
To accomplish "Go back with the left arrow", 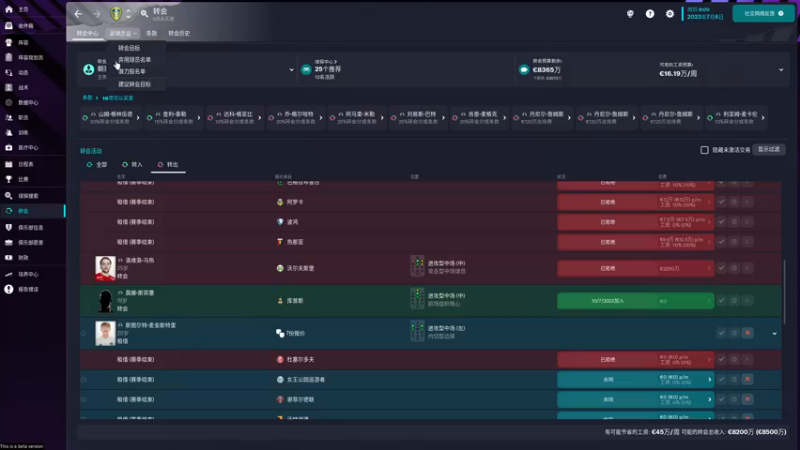I will pos(79,14).
